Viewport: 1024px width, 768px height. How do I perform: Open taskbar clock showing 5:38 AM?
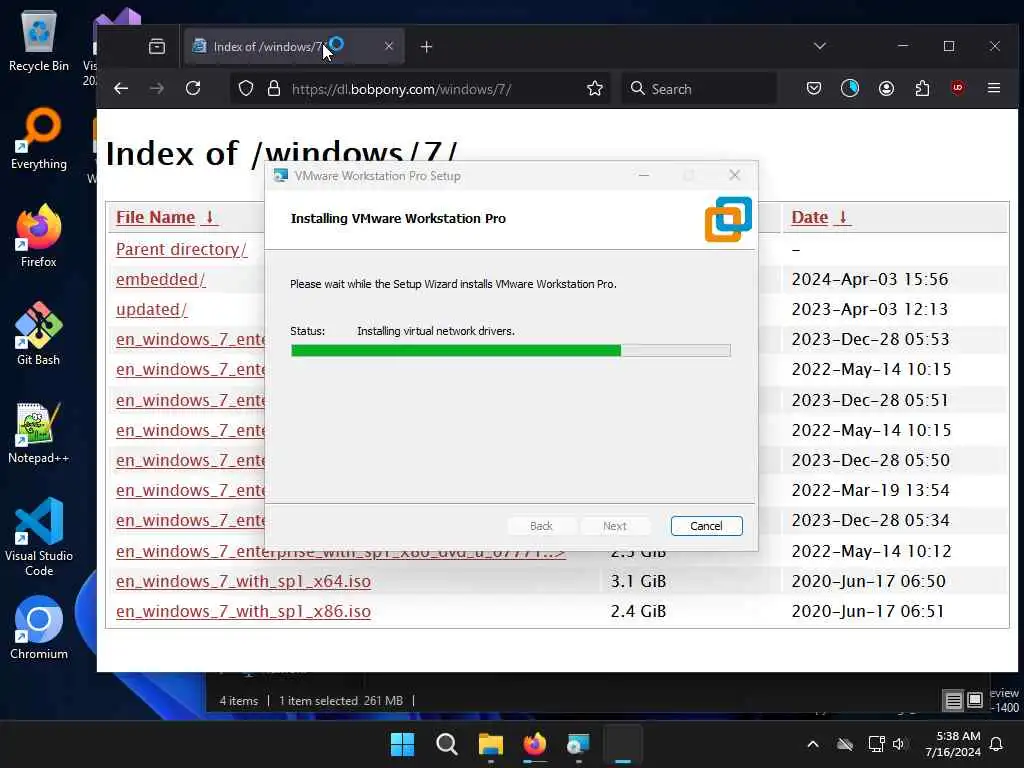(x=953, y=744)
